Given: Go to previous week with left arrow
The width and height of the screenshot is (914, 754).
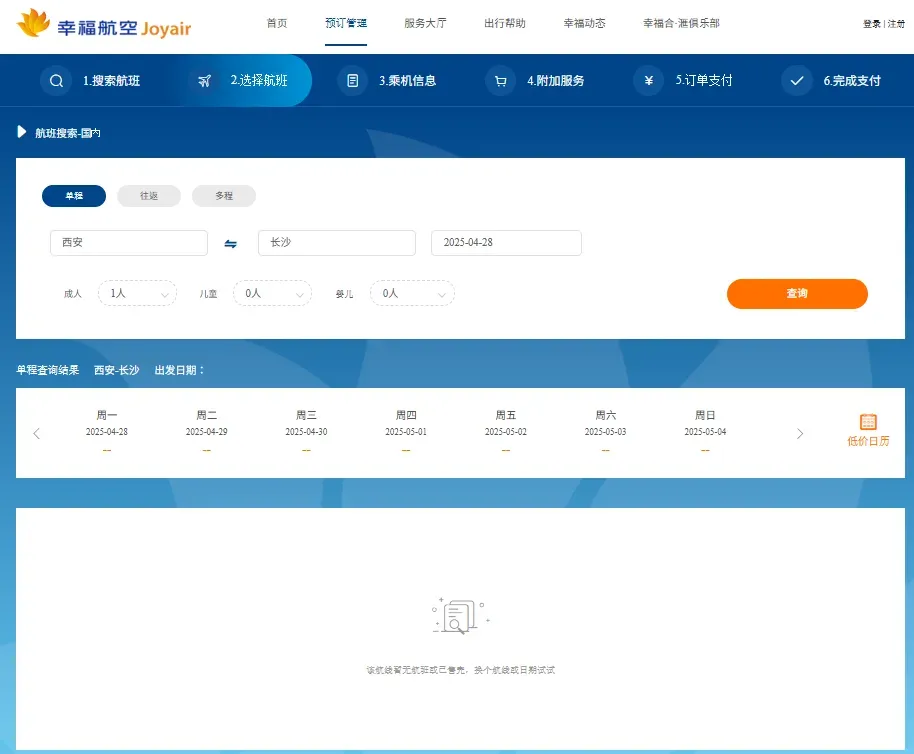Looking at the screenshot, I should [x=37, y=434].
